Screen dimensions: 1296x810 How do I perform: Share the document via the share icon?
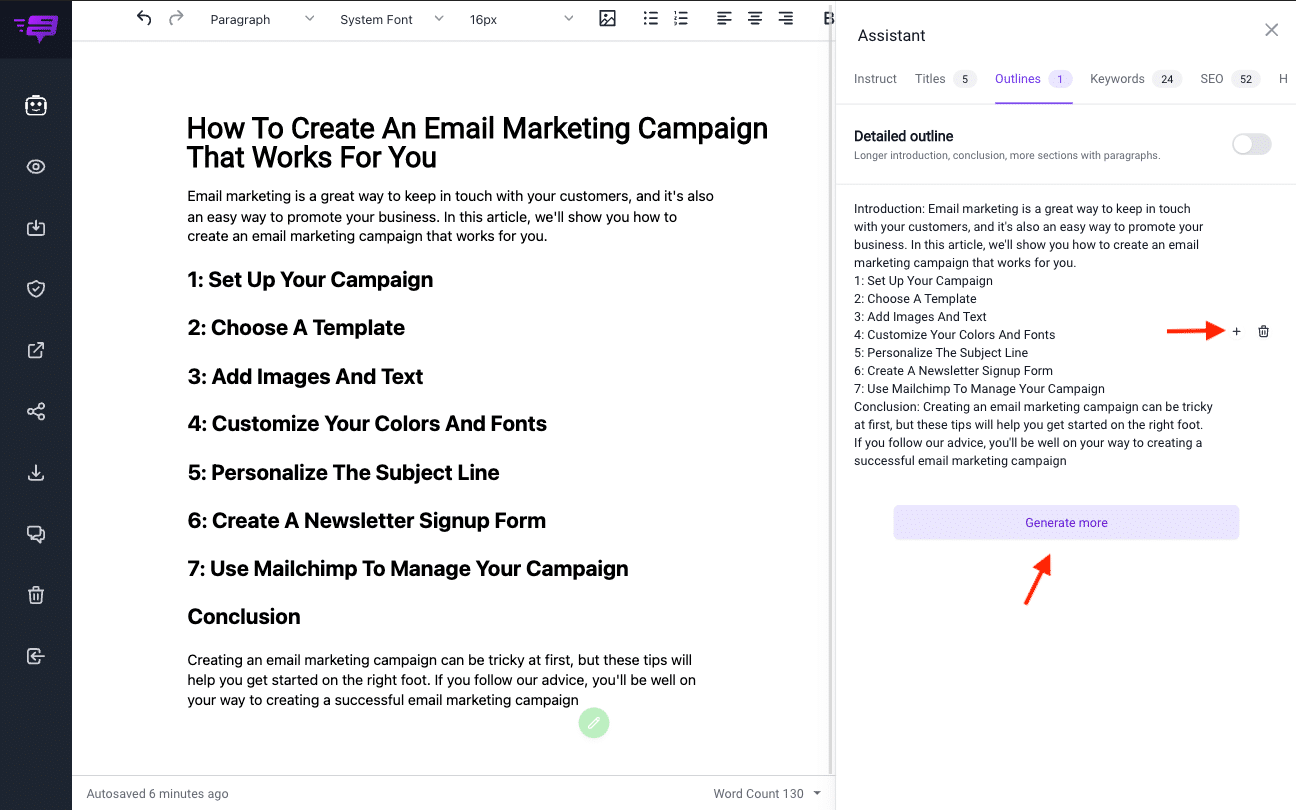tap(36, 411)
